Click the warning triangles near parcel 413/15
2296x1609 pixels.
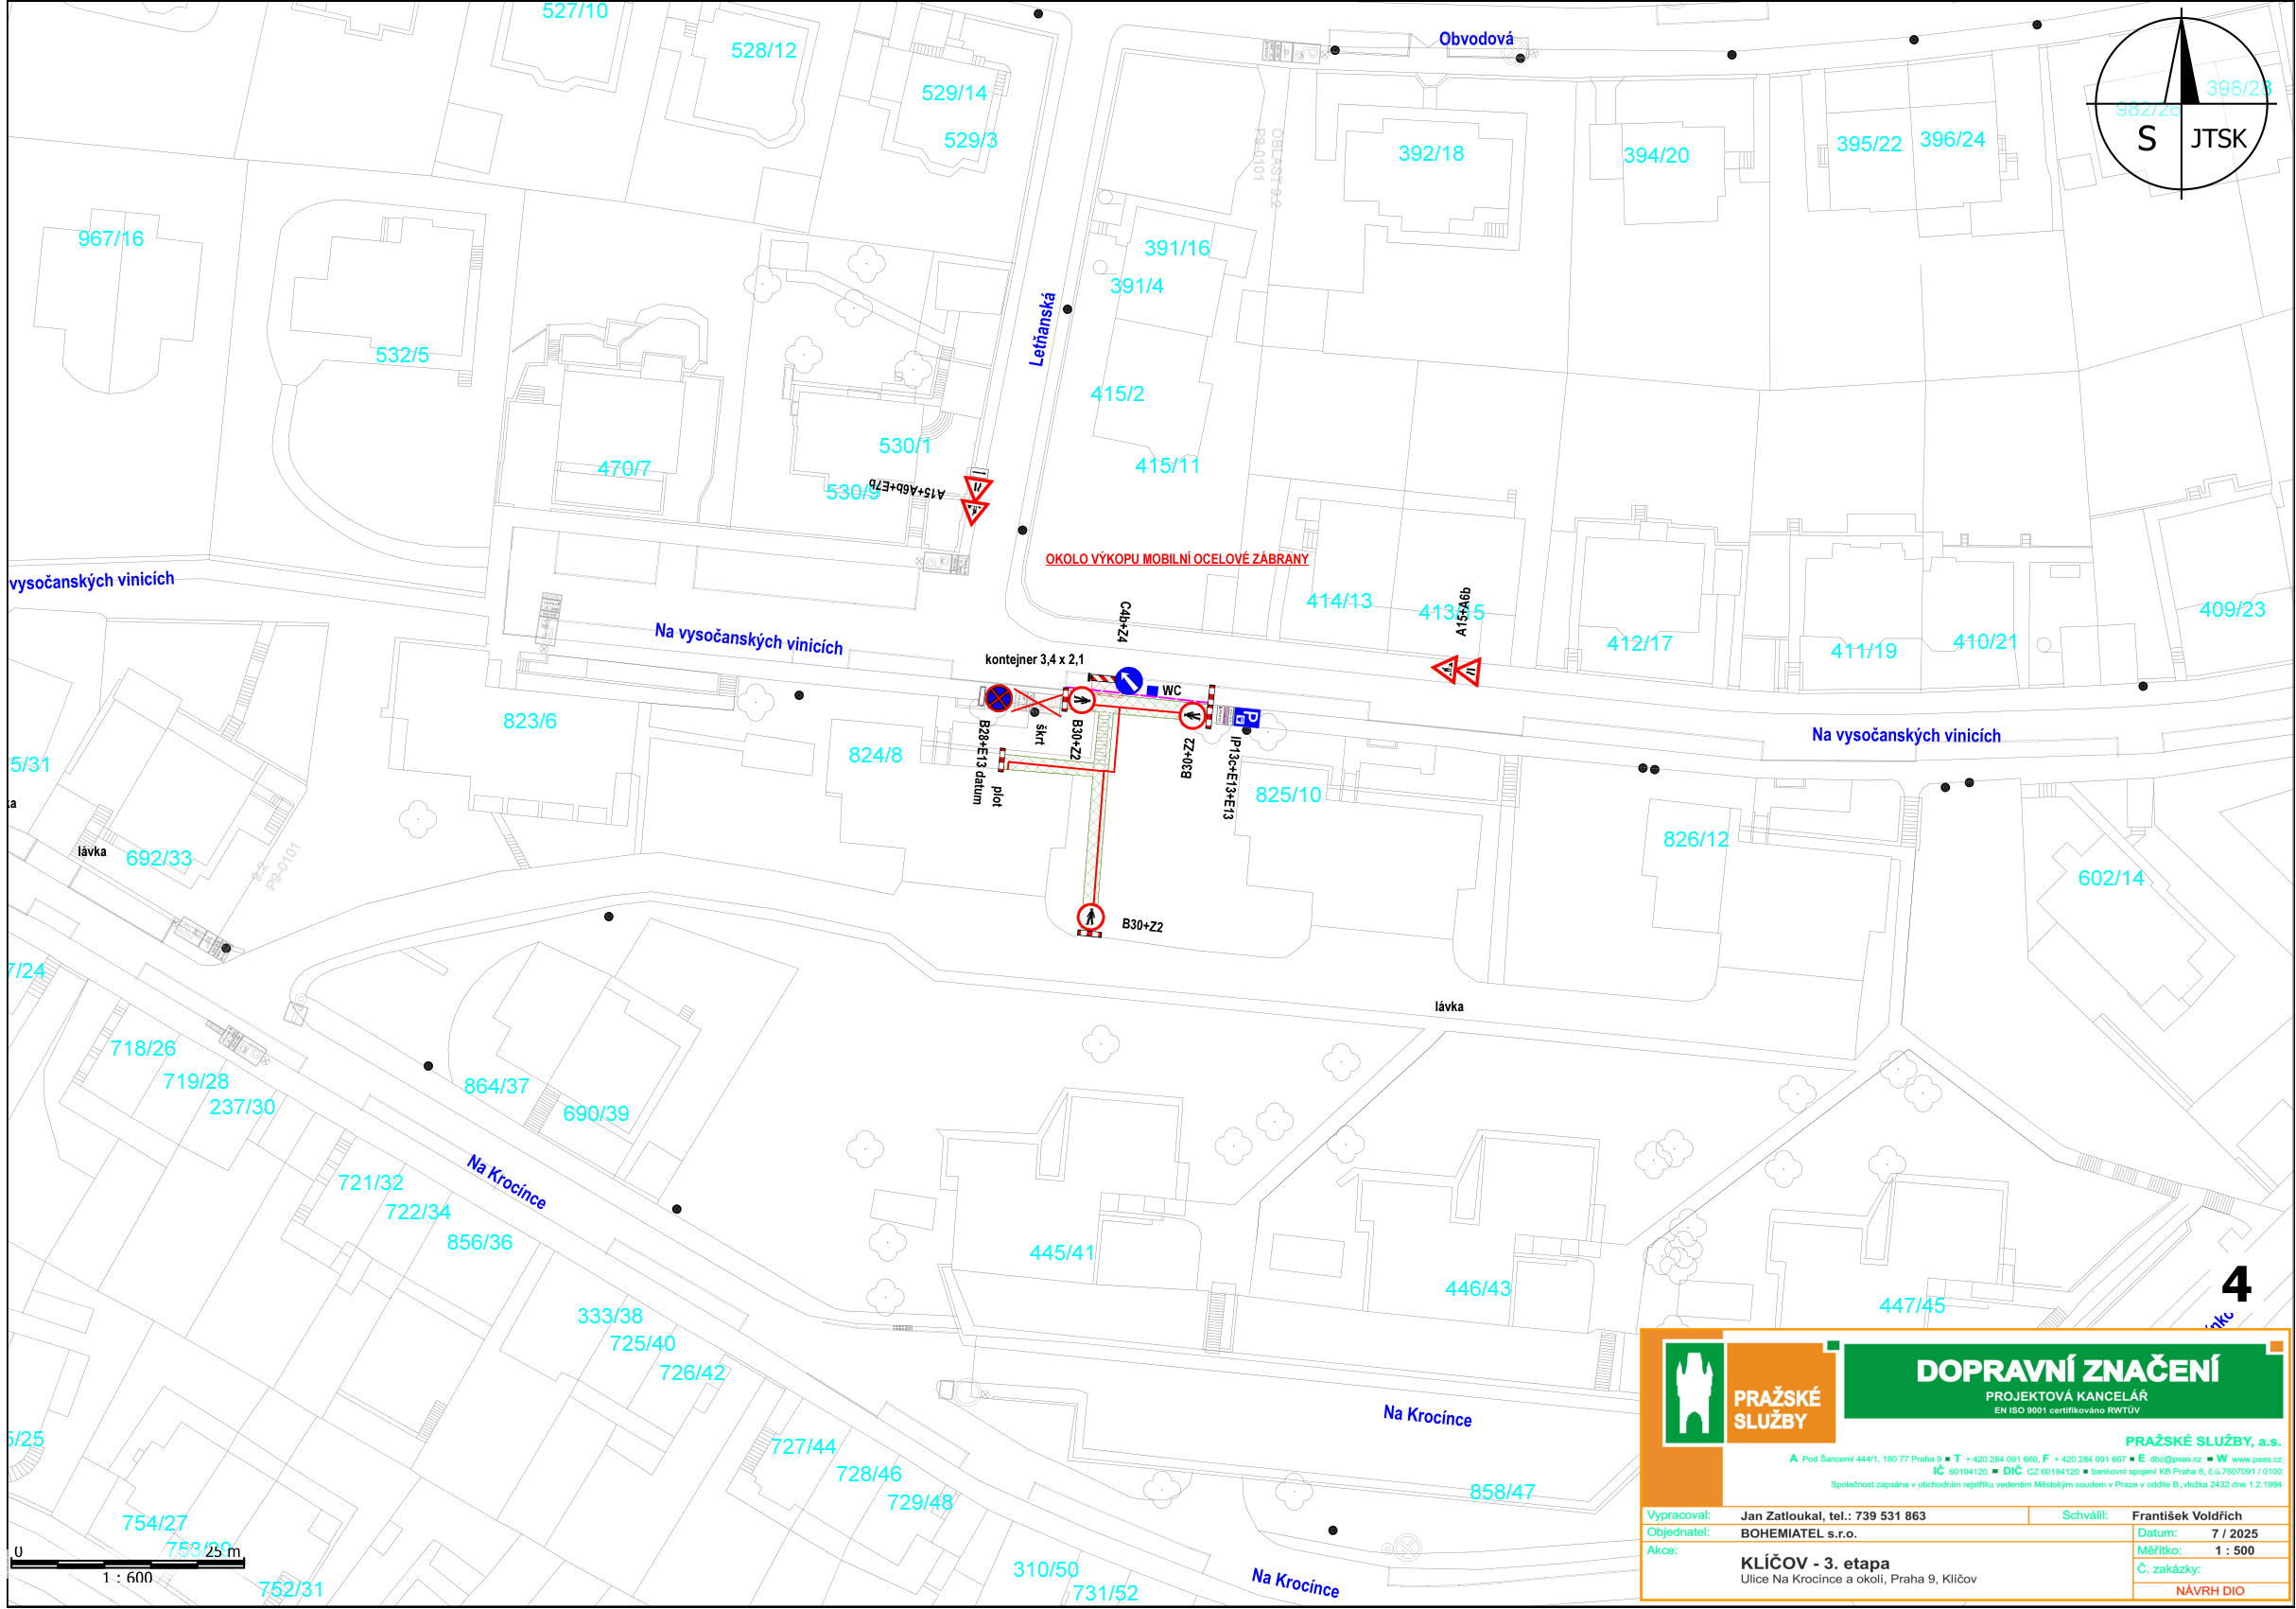tap(1457, 670)
